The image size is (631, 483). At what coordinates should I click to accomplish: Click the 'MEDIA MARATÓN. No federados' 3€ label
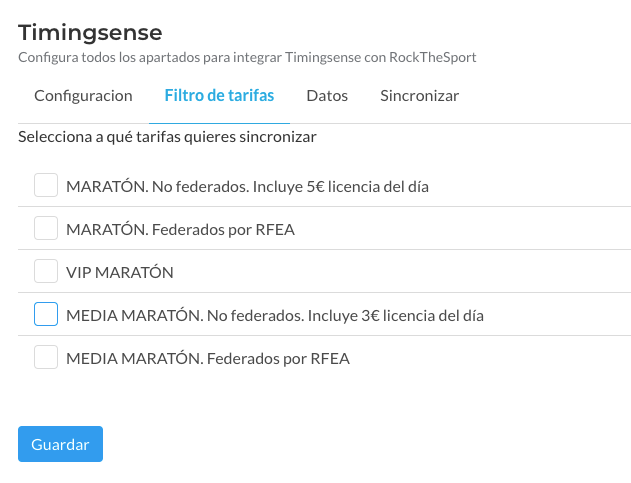(274, 315)
